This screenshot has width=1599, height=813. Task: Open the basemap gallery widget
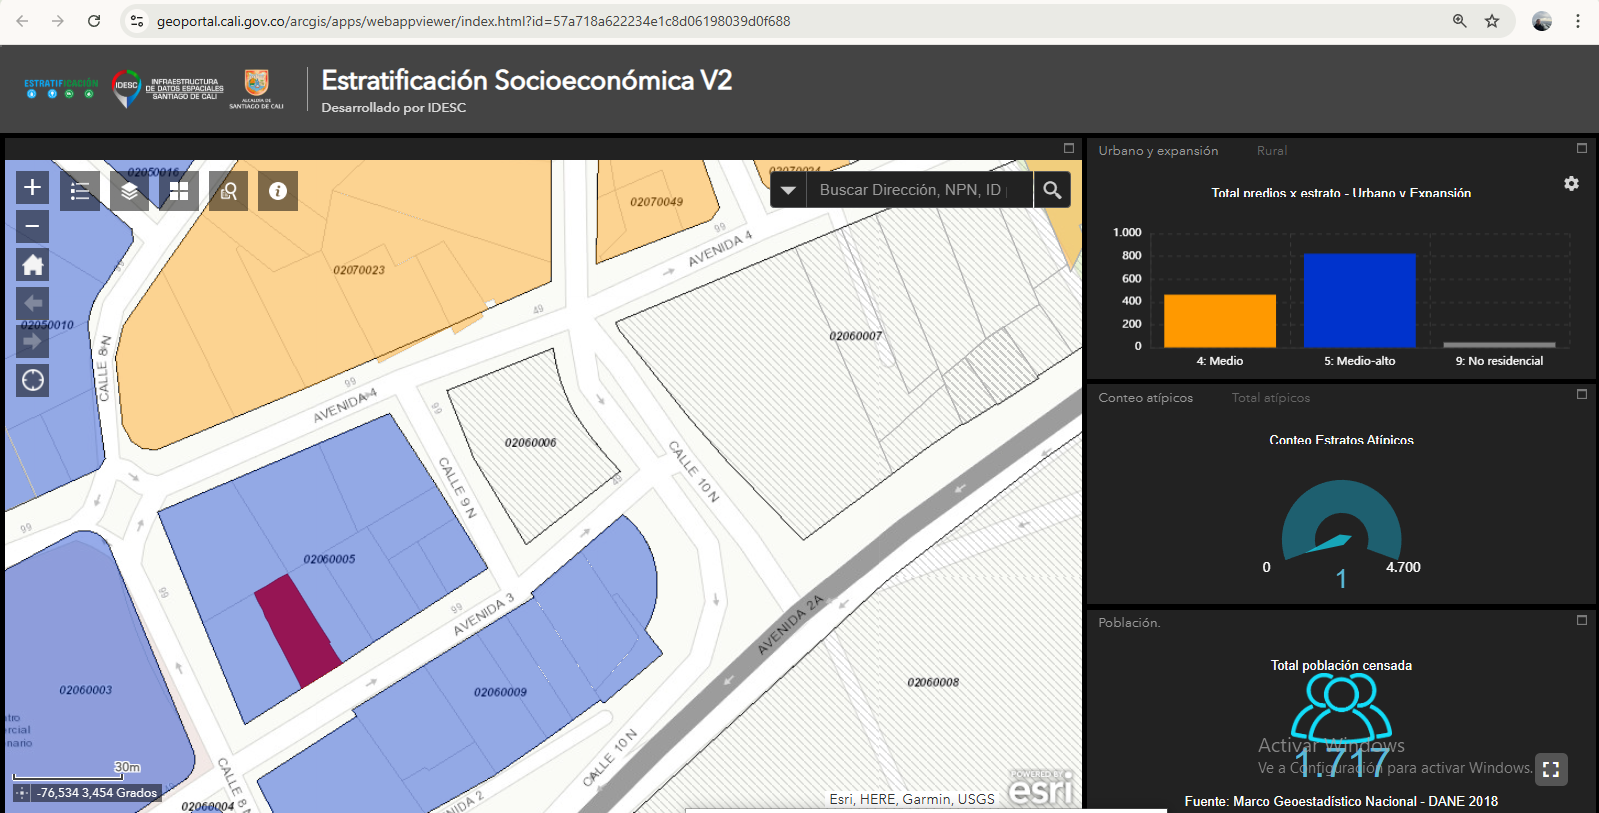click(x=179, y=191)
